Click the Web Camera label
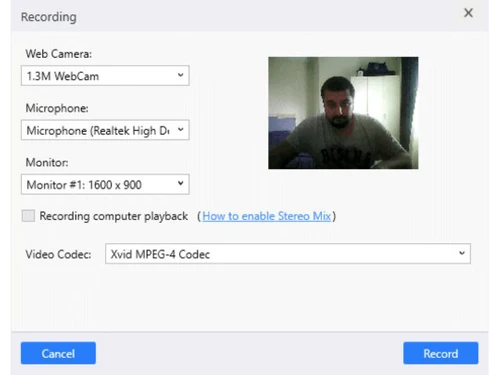This screenshot has width=500, height=375. click(x=59, y=54)
